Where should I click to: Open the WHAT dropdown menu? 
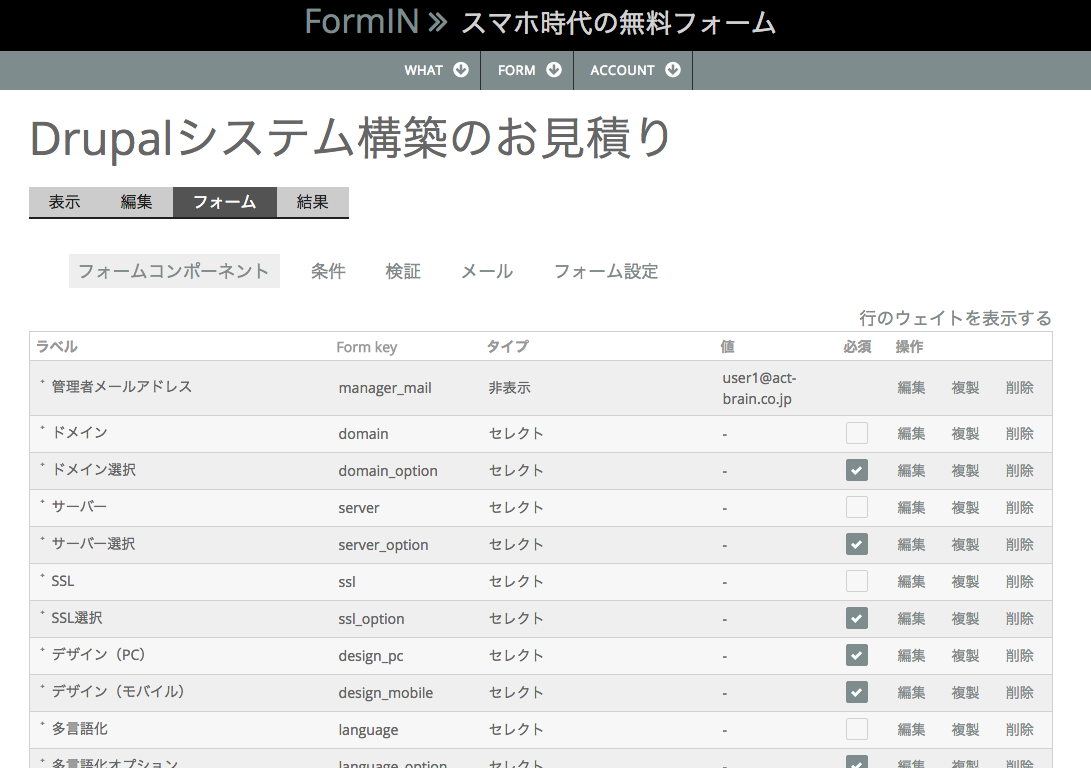(436, 70)
